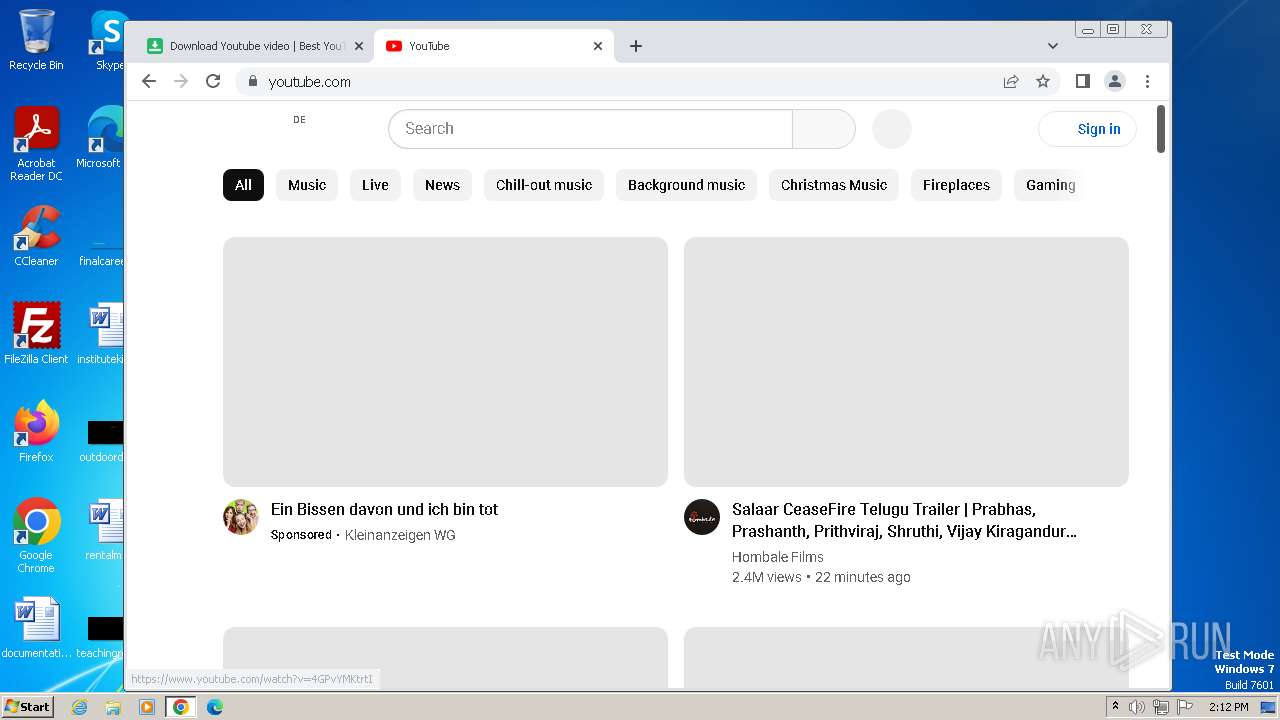The height and width of the screenshot is (720, 1280).
Task: Click Kleinanzeigen WG channel avatar
Action: tap(241, 517)
